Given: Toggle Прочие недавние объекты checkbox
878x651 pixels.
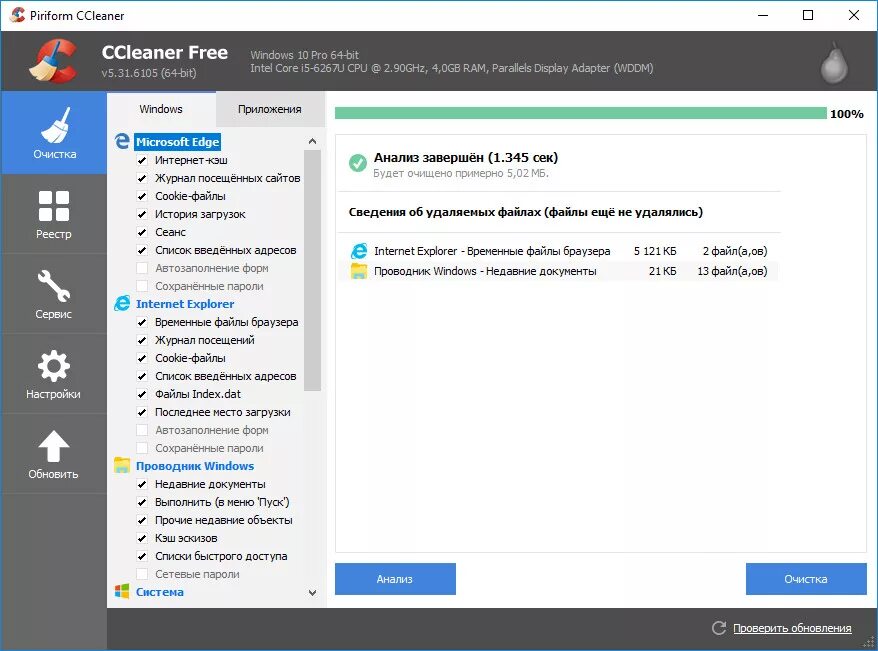Looking at the screenshot, I should point(142,520).
